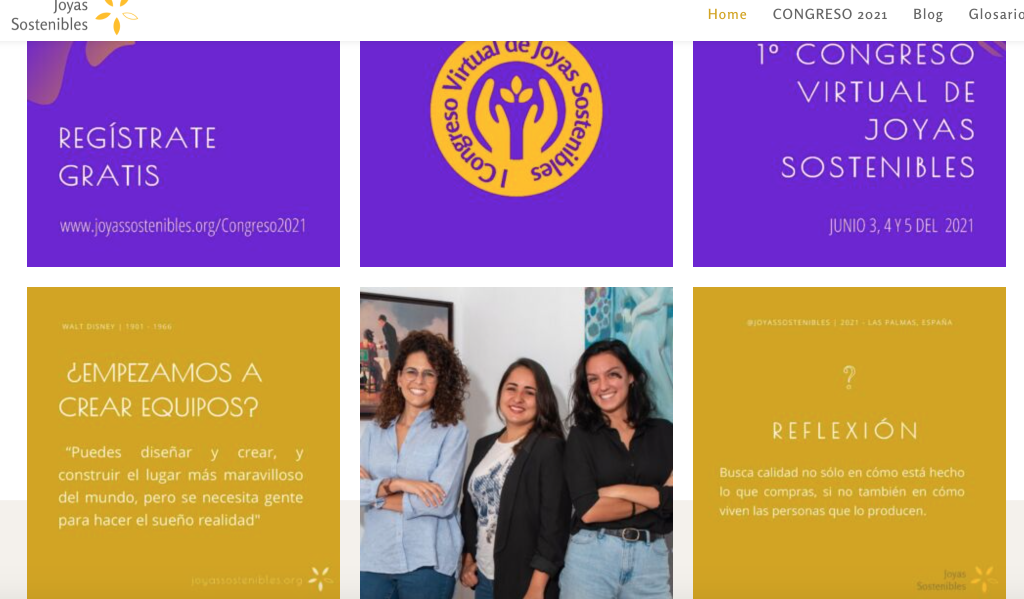
Task: Click the Joyas Sostenibles site title text
Action: pyautogui.click(x=50, y=16)
